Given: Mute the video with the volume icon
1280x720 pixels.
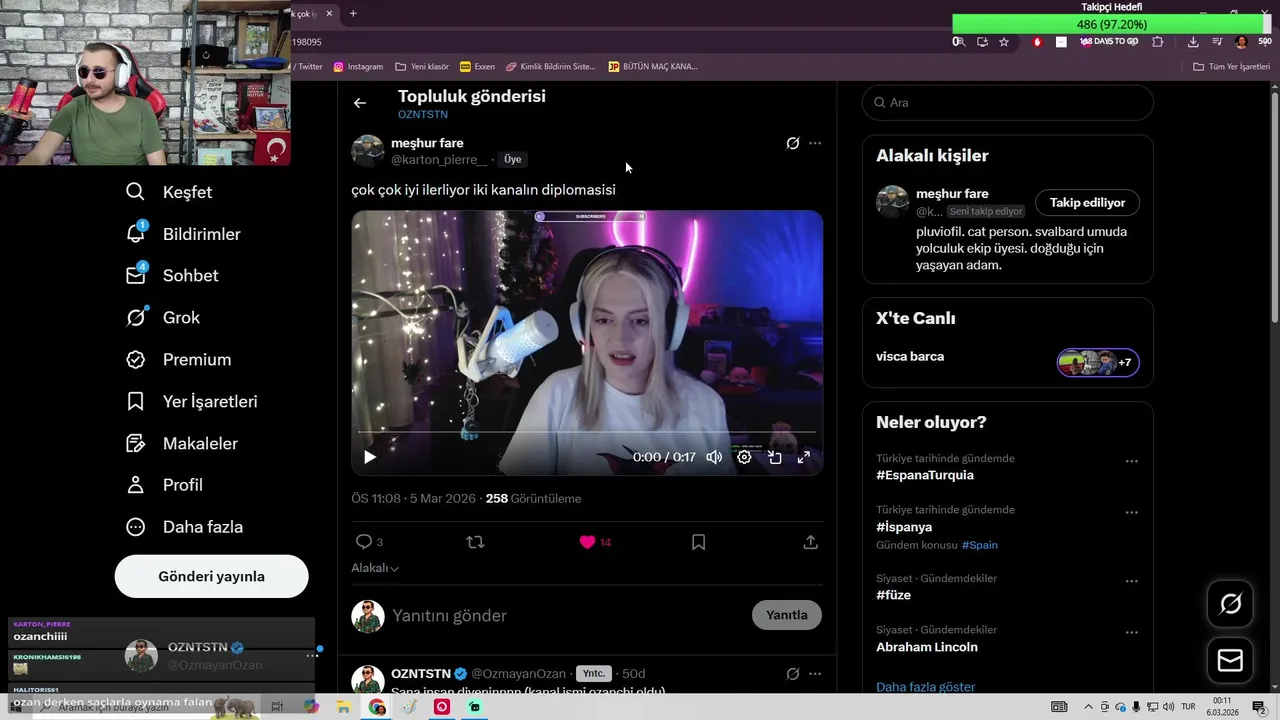Looking at the screenshot, I should pos(714,457).
